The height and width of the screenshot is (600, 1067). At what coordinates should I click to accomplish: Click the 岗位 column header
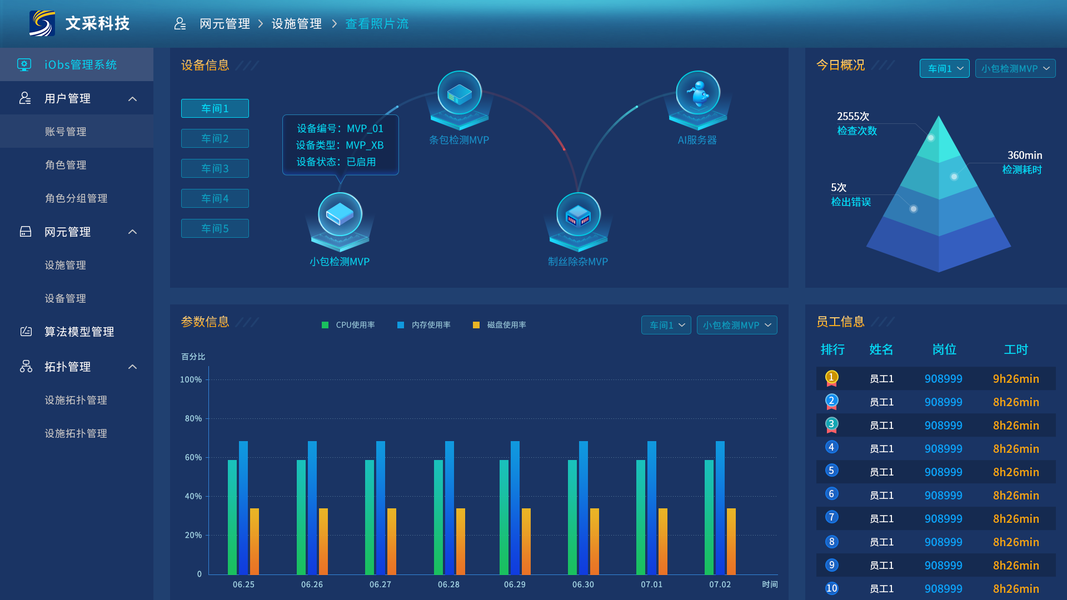pyautogui.click(x=944, y=349)
